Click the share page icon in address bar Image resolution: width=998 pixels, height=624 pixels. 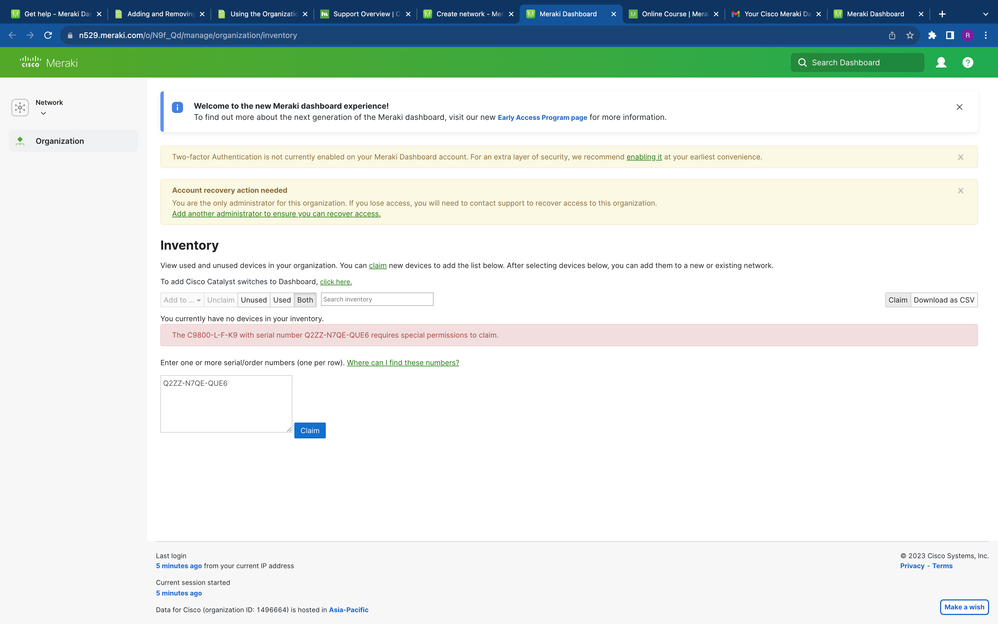[892, 36]
